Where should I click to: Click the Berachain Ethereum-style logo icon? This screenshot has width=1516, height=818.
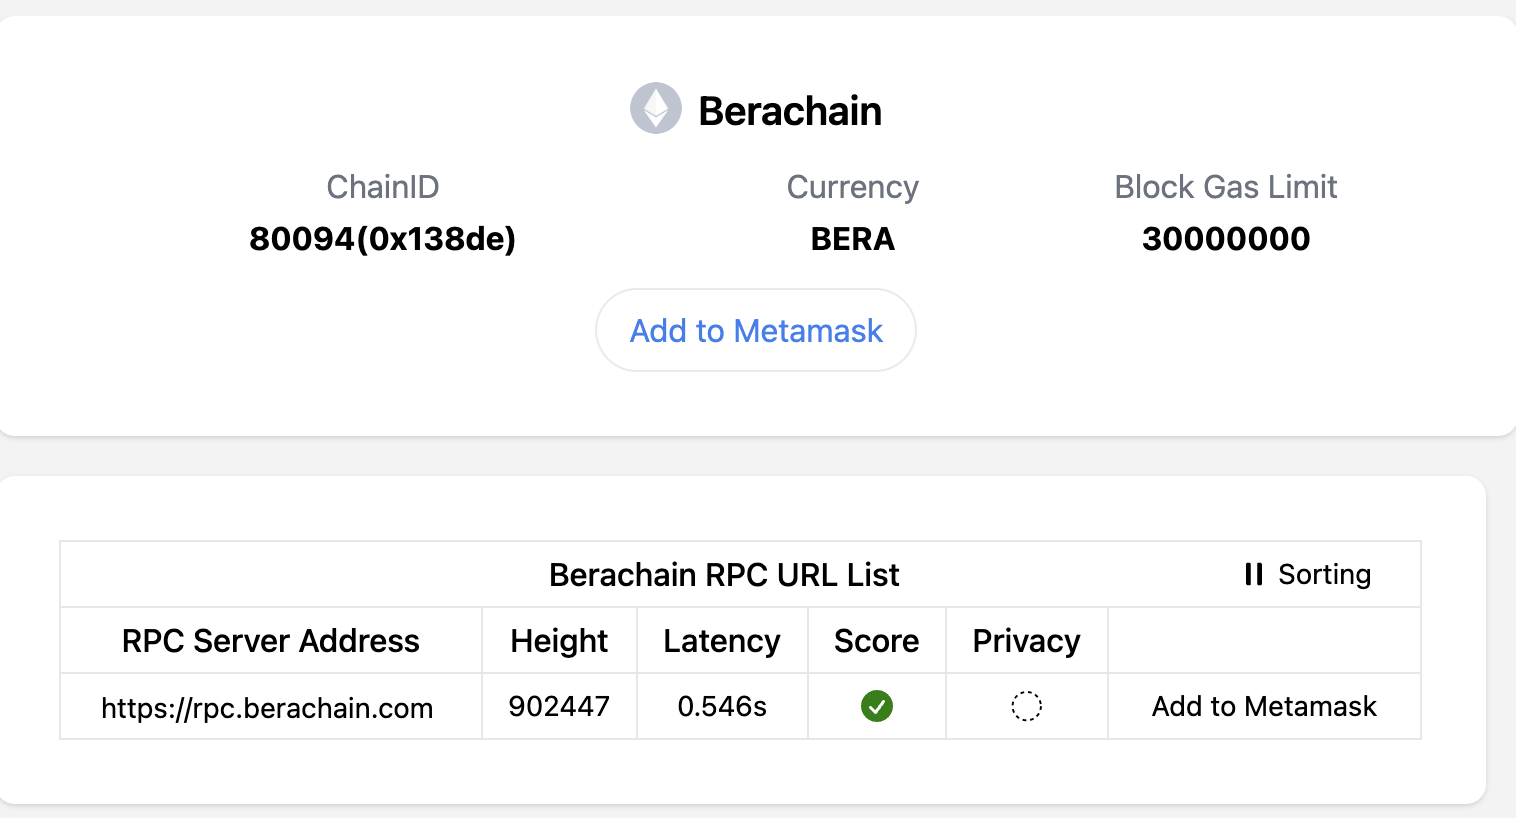(x=655, y=108)
